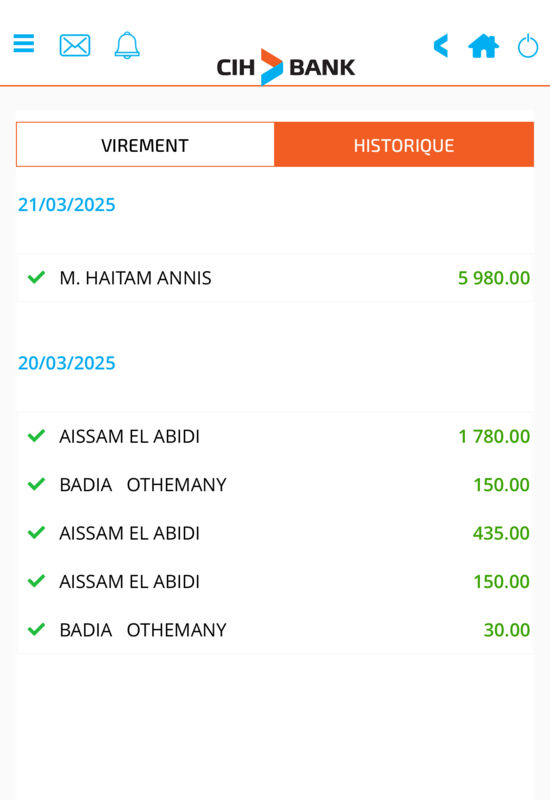The width and height of the screenshot is (550, 800).
Task: Click the BADIA OTHEMANY 150.00 amount
Action: pos(502,485)
